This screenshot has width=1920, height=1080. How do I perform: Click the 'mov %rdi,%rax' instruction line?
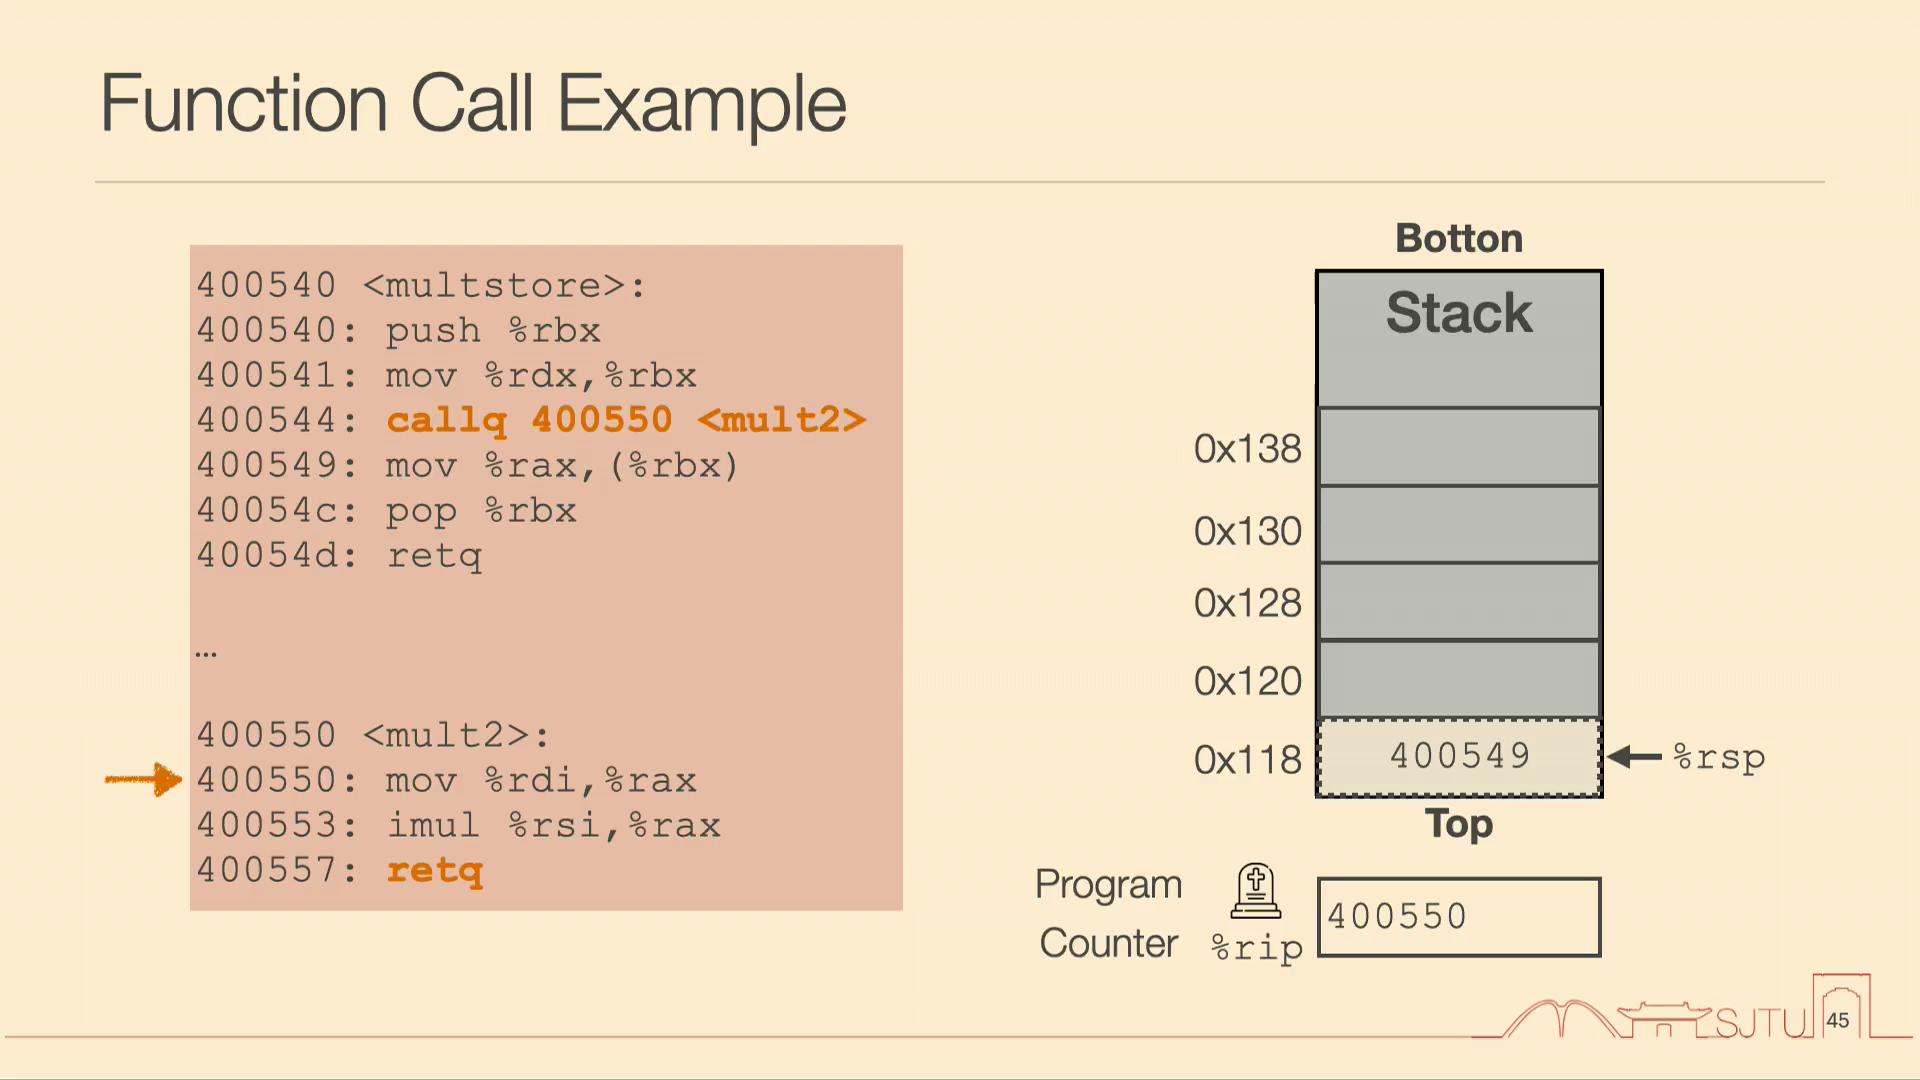pyautogui.click(x=446, y=780)
